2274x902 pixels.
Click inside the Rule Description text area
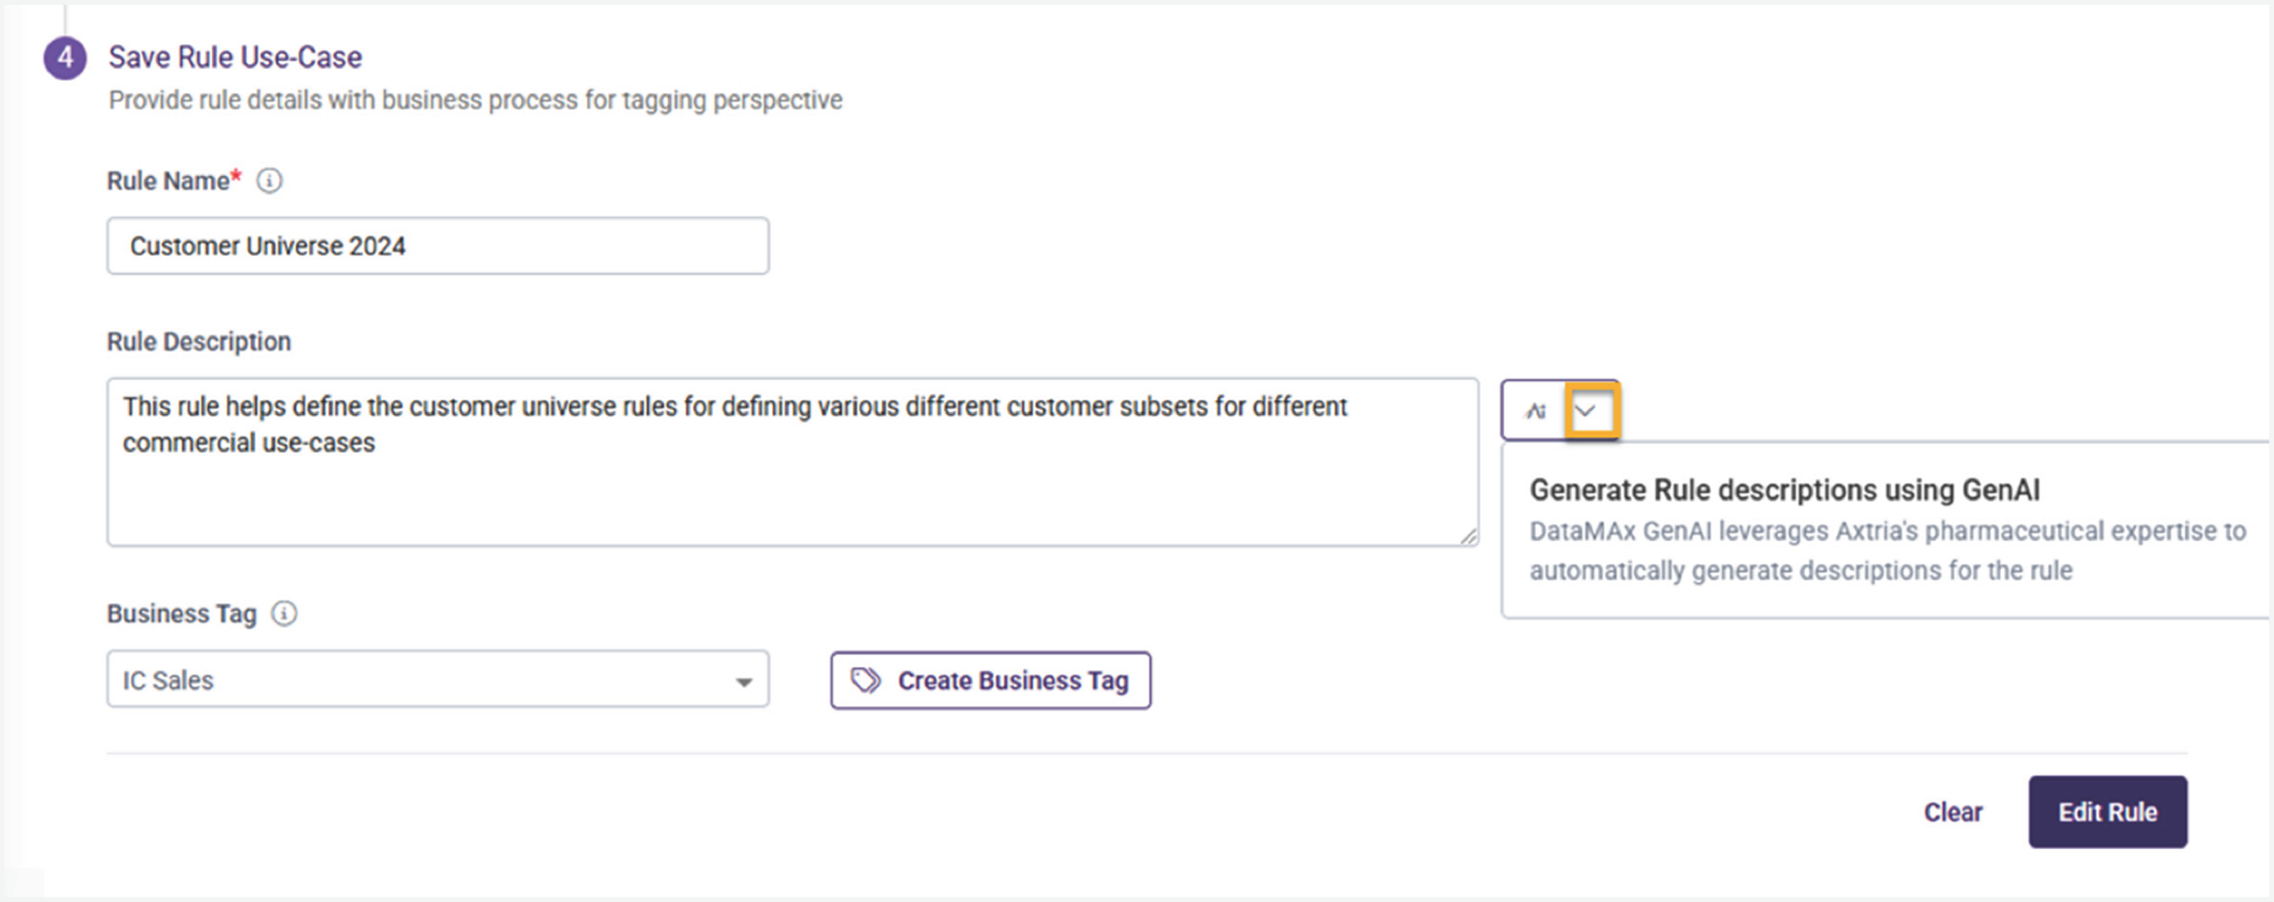[790, 490]
